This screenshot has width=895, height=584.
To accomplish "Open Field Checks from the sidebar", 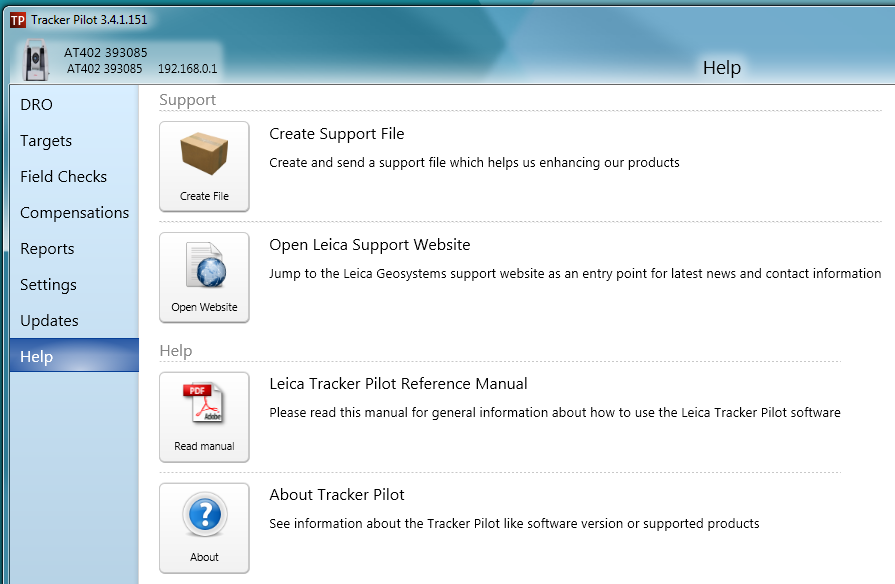I will click(x=63, y=176).
